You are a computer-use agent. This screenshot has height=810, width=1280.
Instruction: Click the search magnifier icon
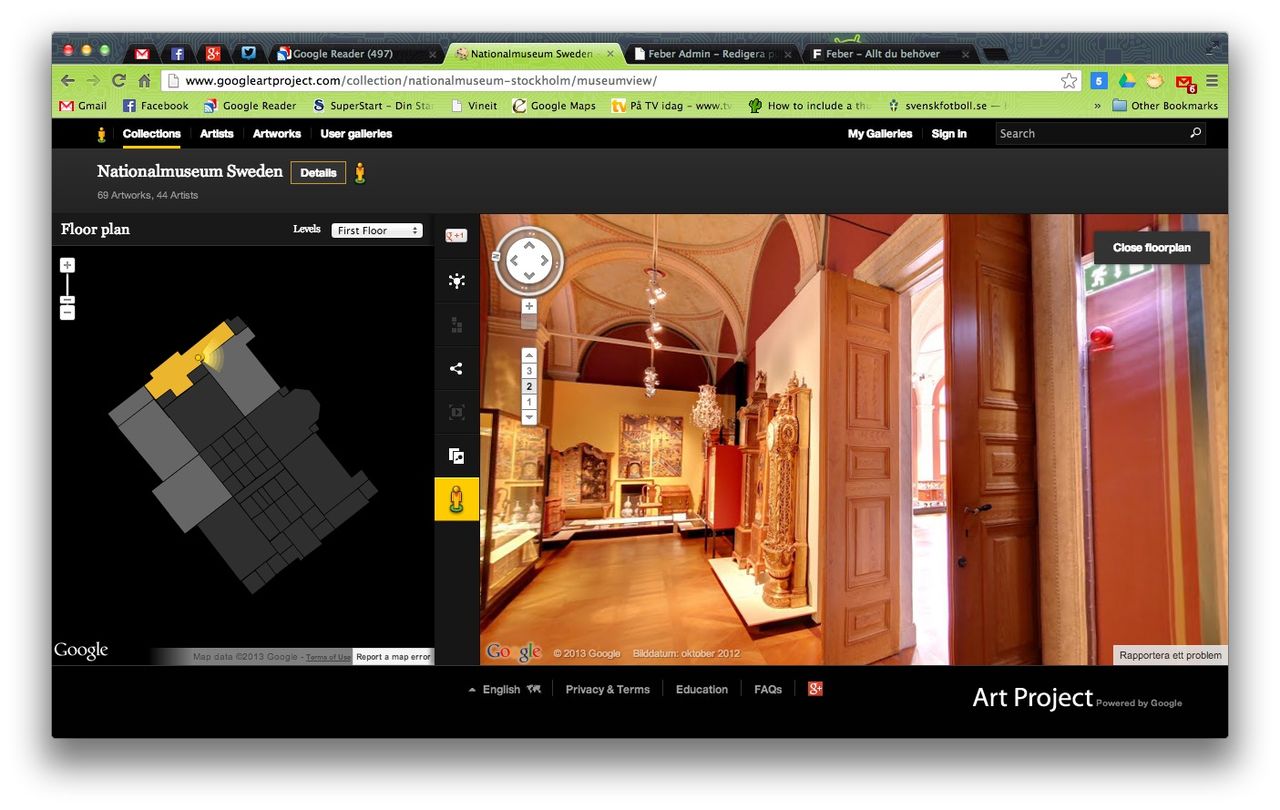(x=1195, y=132)
